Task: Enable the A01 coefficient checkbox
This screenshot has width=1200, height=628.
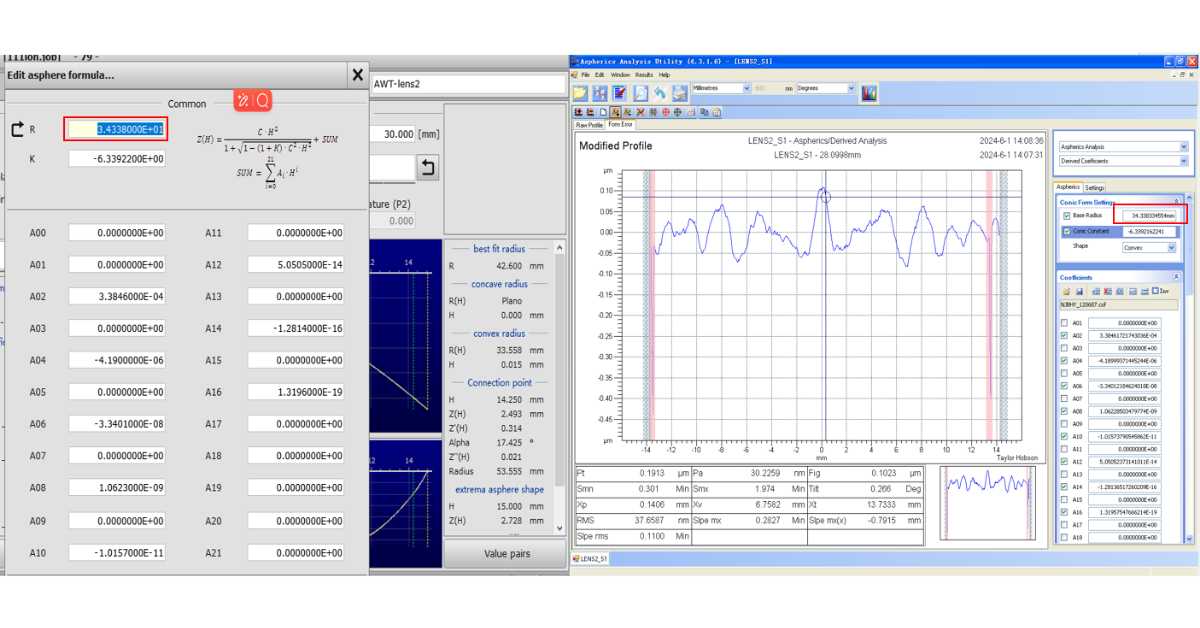Action: [1065, 323]
